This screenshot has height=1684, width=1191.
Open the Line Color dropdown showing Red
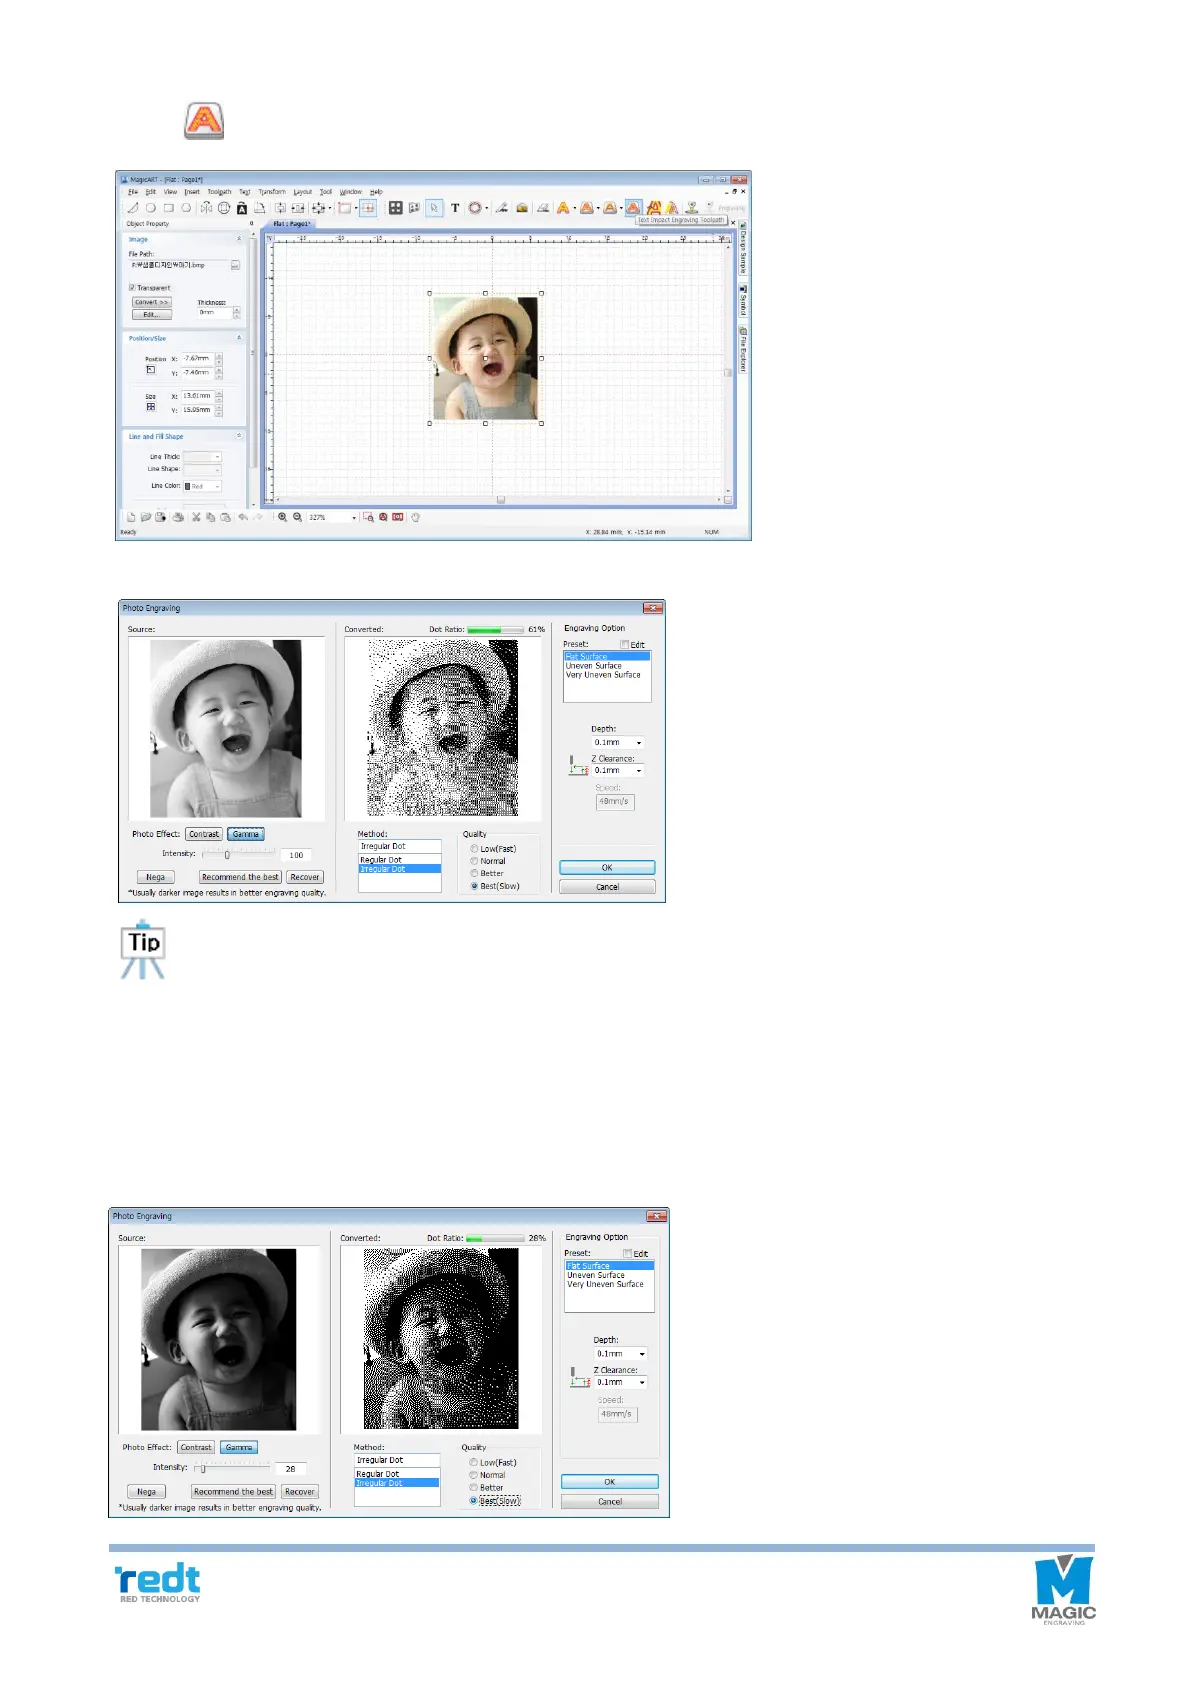[217, 487]
